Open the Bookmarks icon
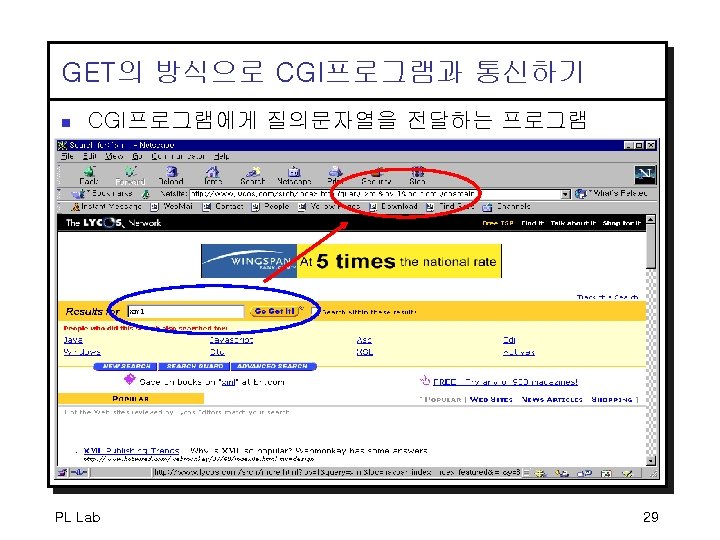This screenshot has height=540, width=720. [x=78, y=194]
